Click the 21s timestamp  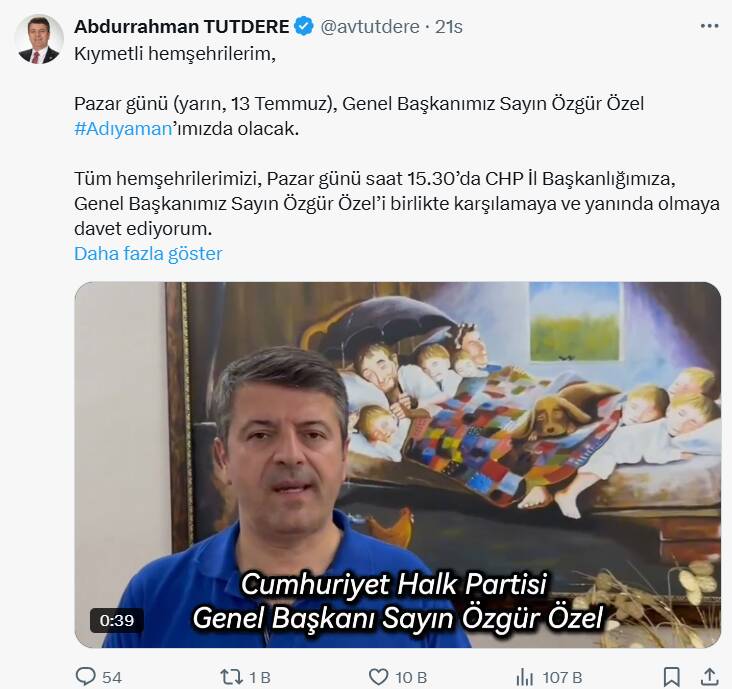[449, 27]
